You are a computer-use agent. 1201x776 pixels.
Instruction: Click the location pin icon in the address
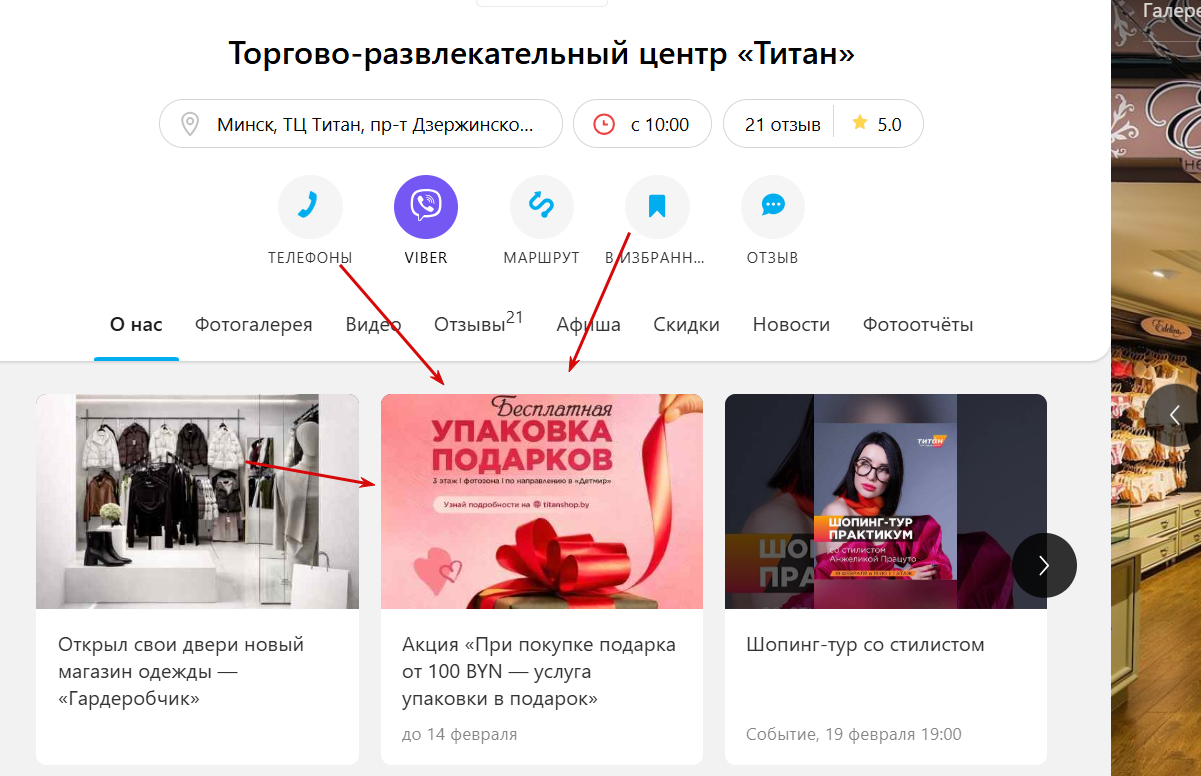click(x=189, y=124)
